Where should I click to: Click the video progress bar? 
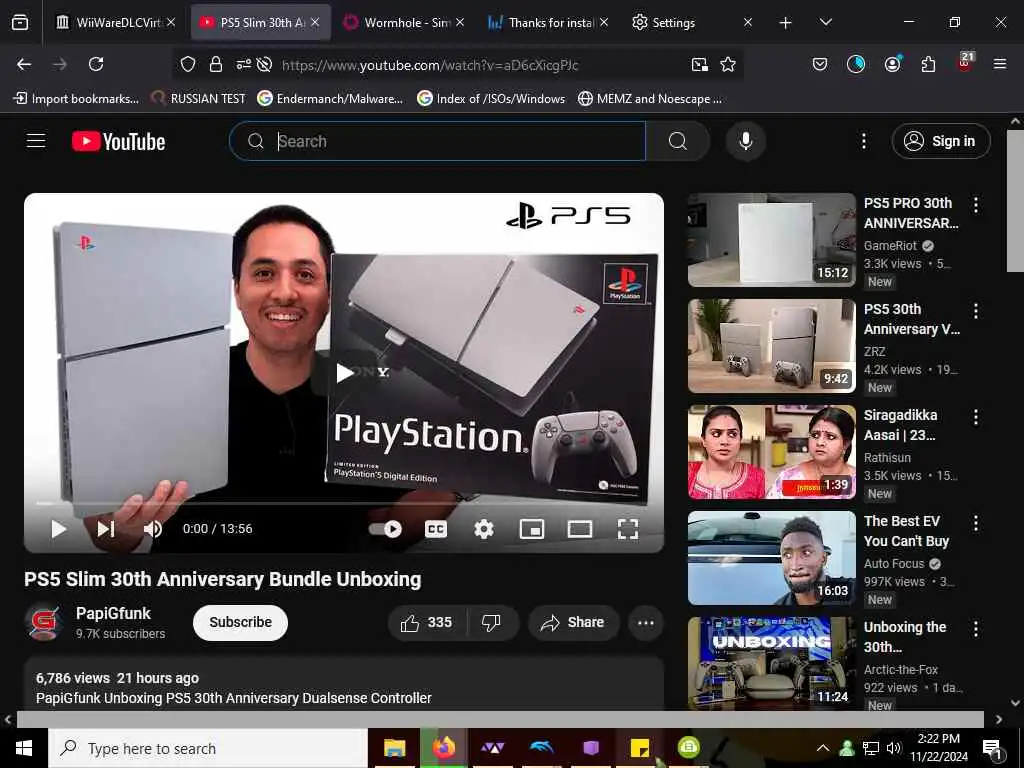click(344, 504)
